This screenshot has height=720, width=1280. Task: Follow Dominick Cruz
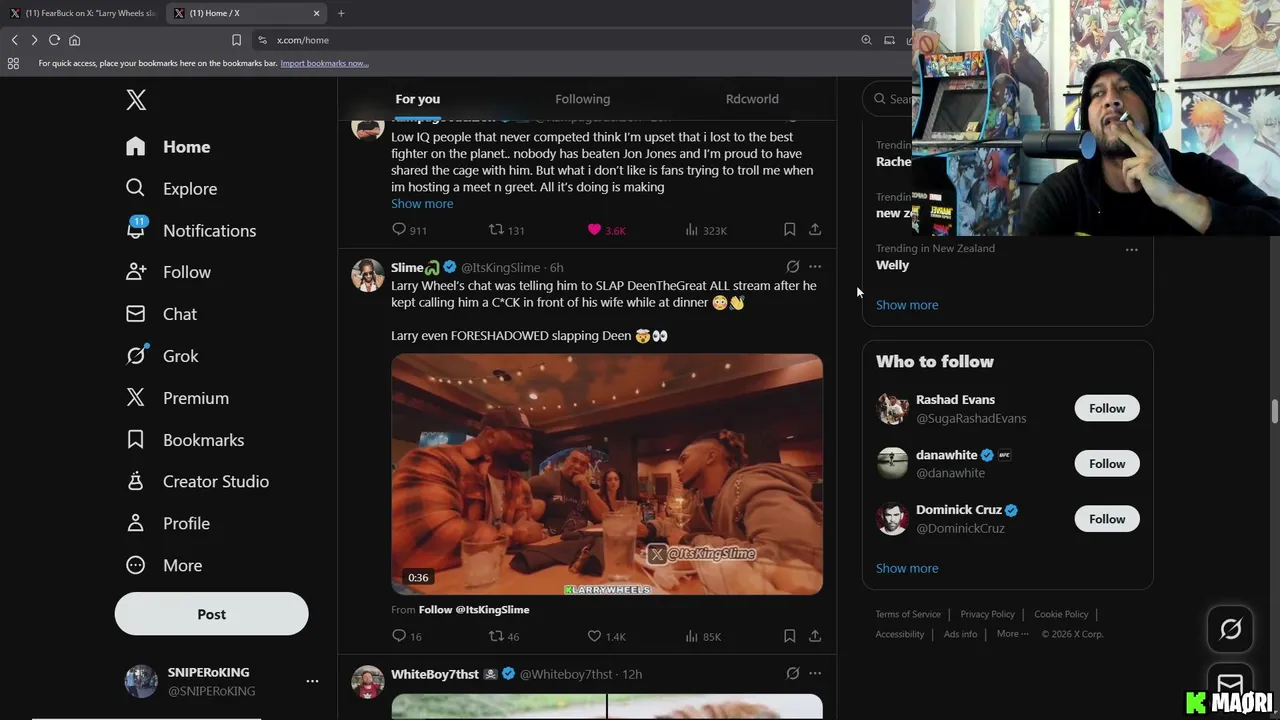click(1107, 519)
